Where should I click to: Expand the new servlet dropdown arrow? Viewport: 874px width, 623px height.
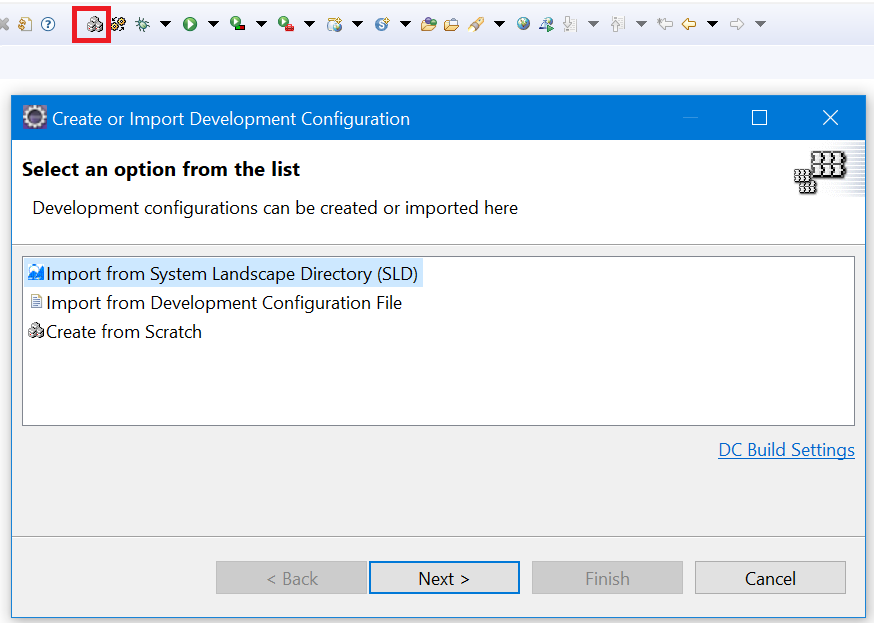point(406,24)
